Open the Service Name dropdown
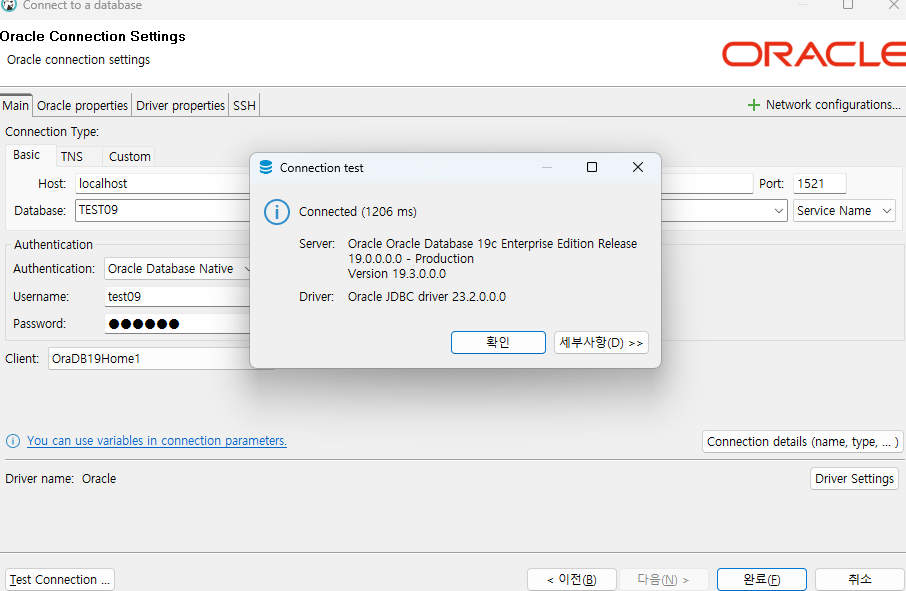Viewport: 906px width, 591px height. 844,211
